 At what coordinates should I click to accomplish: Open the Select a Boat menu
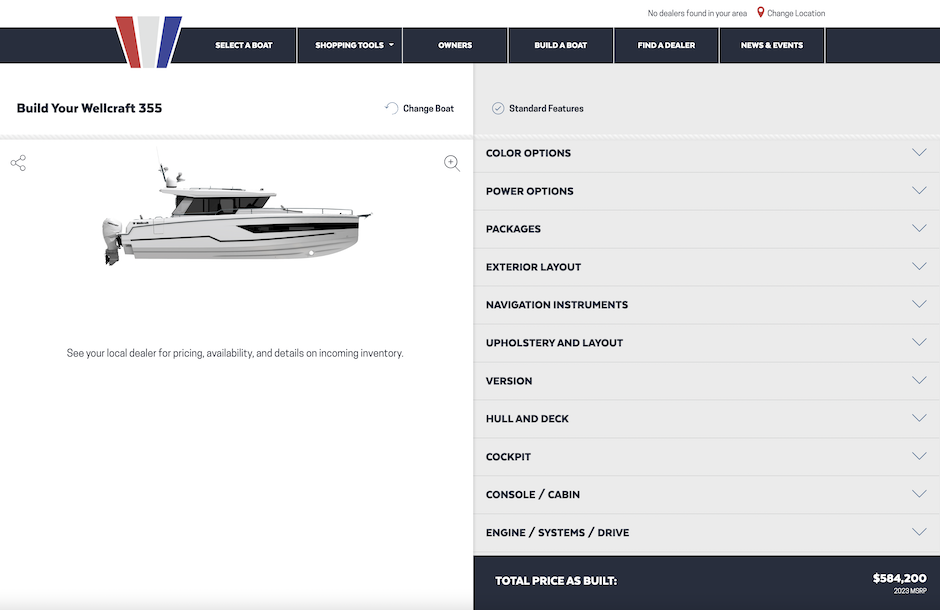tap(244, 45)
